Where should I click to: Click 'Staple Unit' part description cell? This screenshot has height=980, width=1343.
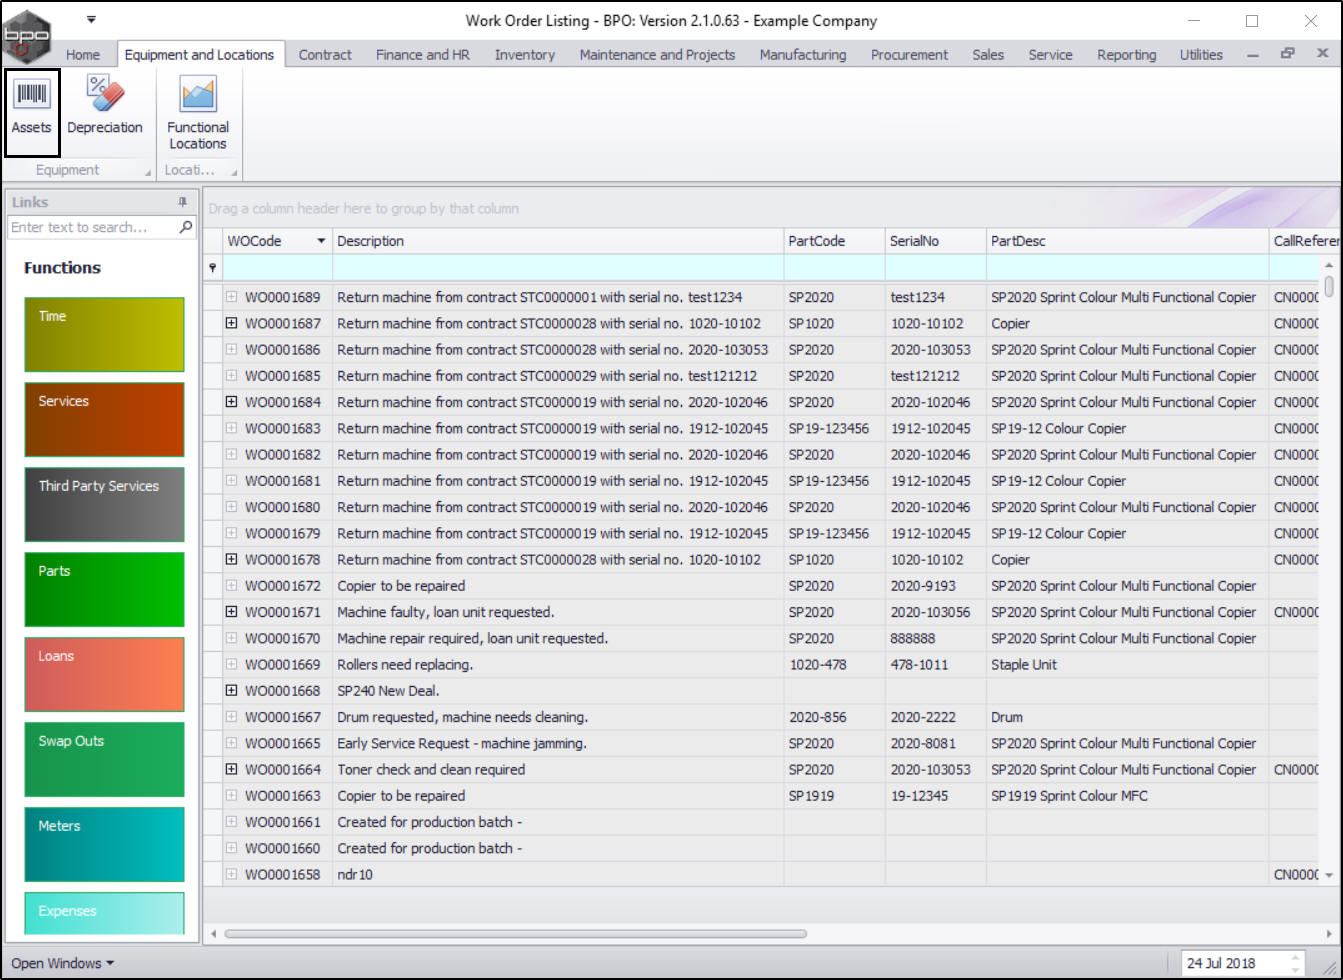point(1128,664)
